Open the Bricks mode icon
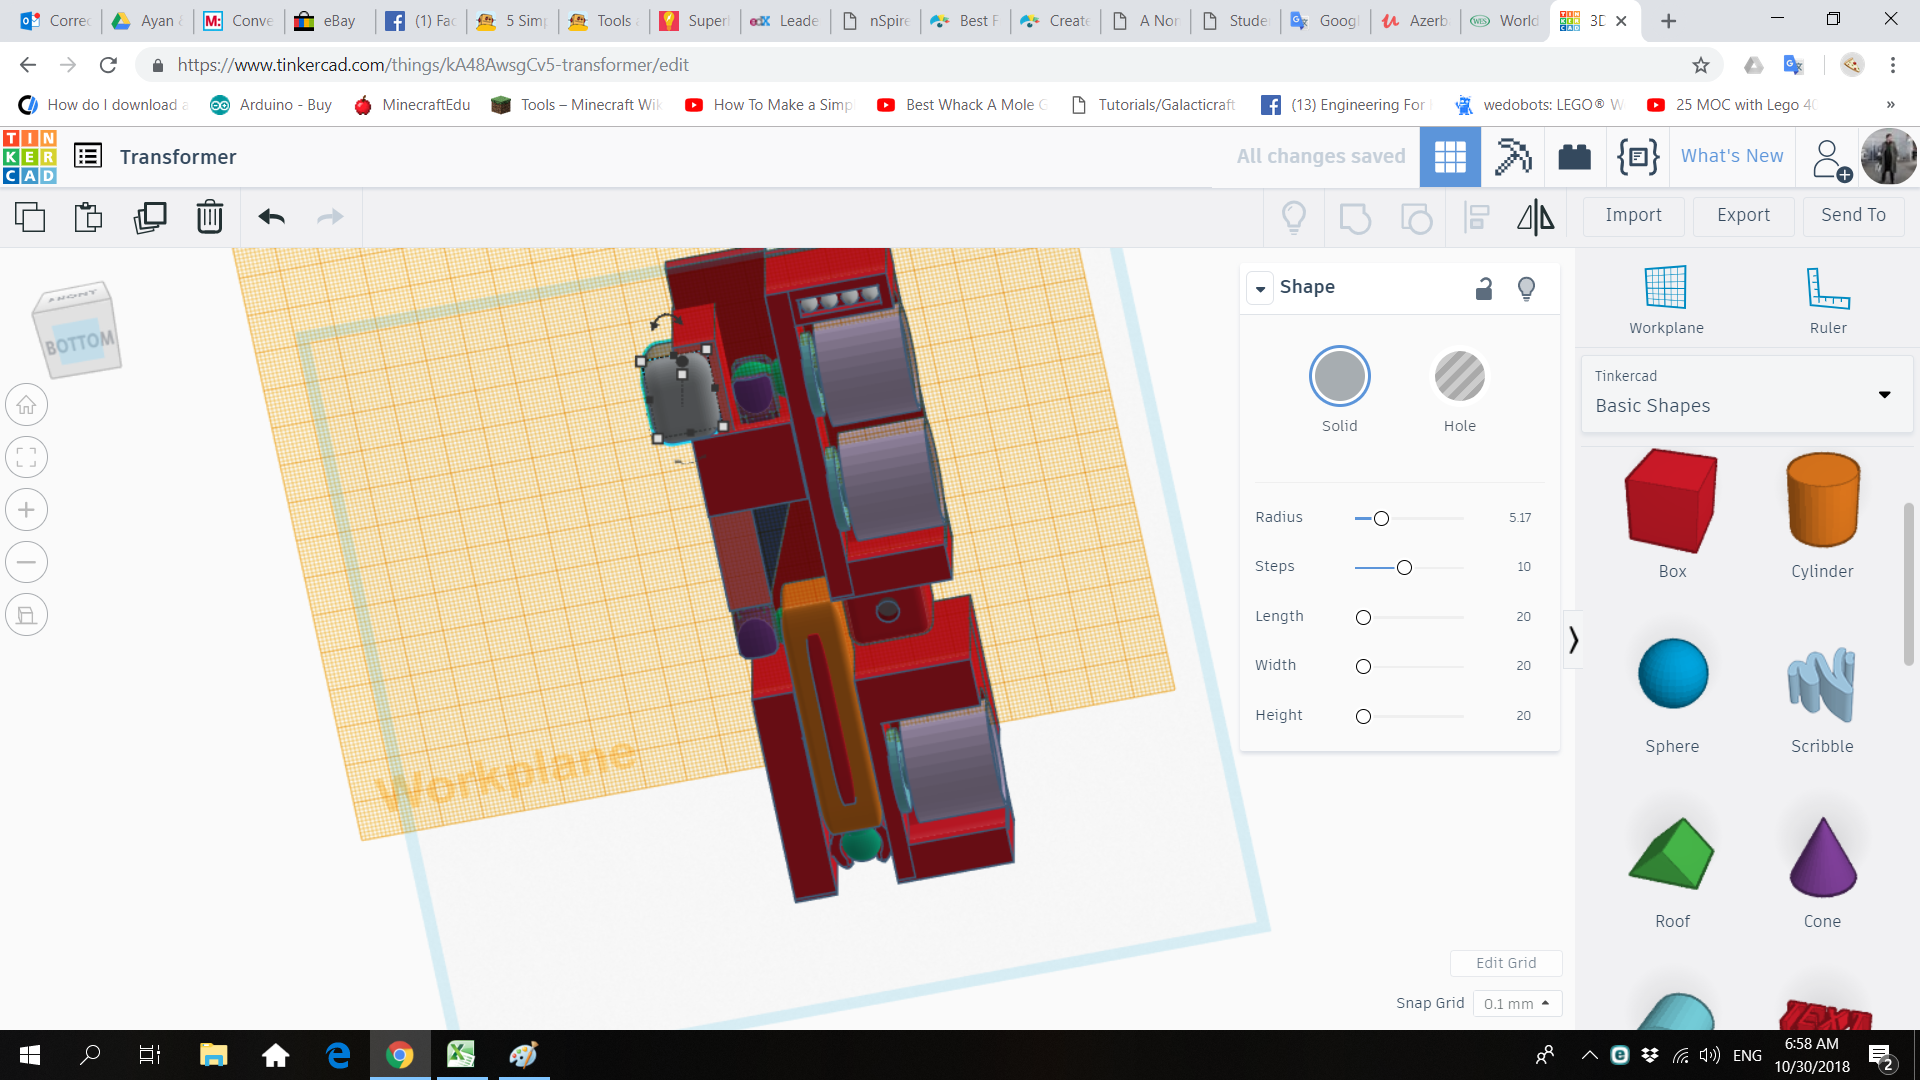The width and height of the screenshot is (1920, 1080). pos(1574,157)
